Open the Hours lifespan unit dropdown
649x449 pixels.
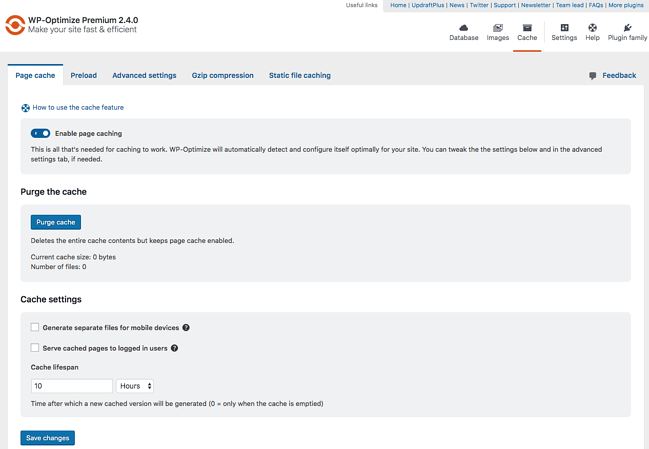coord(135,386)
